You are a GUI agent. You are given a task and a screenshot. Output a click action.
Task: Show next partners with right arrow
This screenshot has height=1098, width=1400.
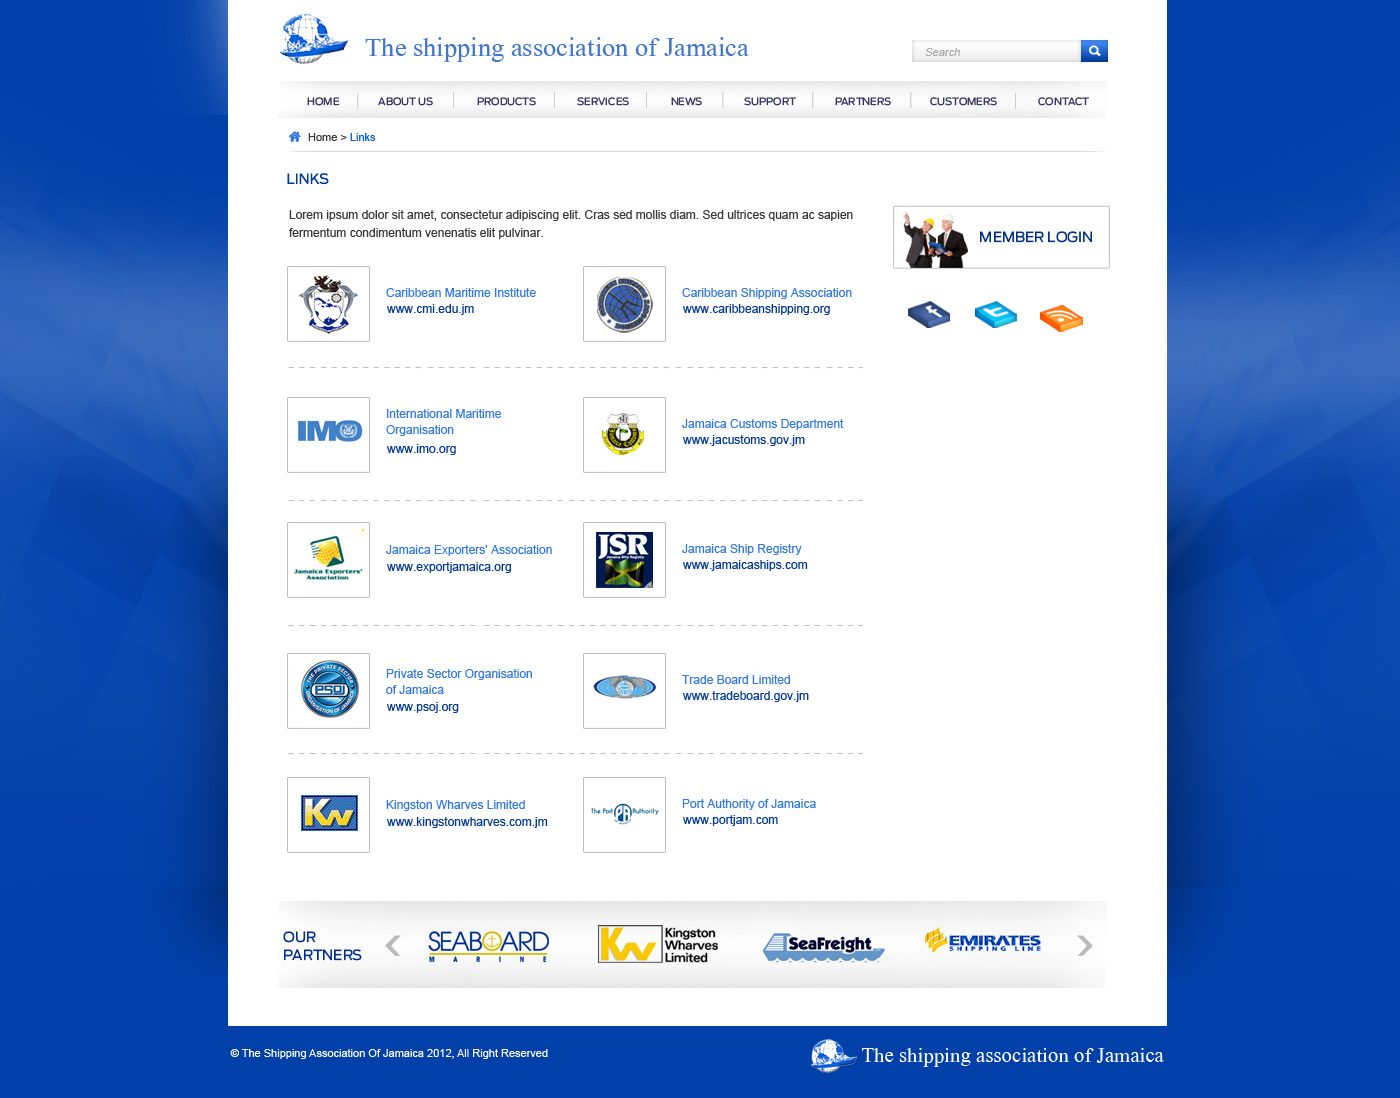[1085, 945]
